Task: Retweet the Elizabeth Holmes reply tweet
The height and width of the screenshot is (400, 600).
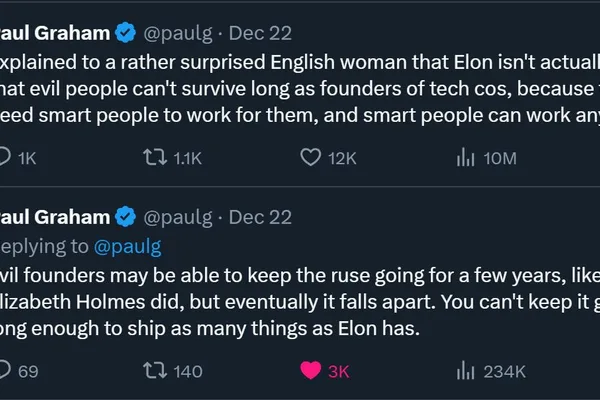Action: tap(155, 371)
